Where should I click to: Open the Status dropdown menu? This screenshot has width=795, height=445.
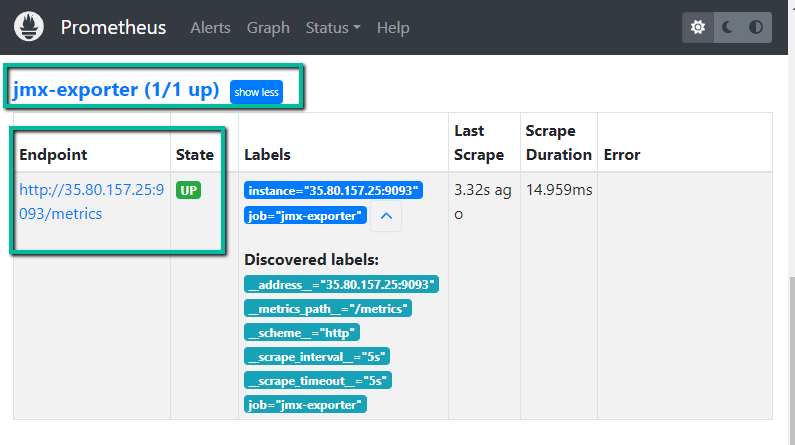[333, 27]
